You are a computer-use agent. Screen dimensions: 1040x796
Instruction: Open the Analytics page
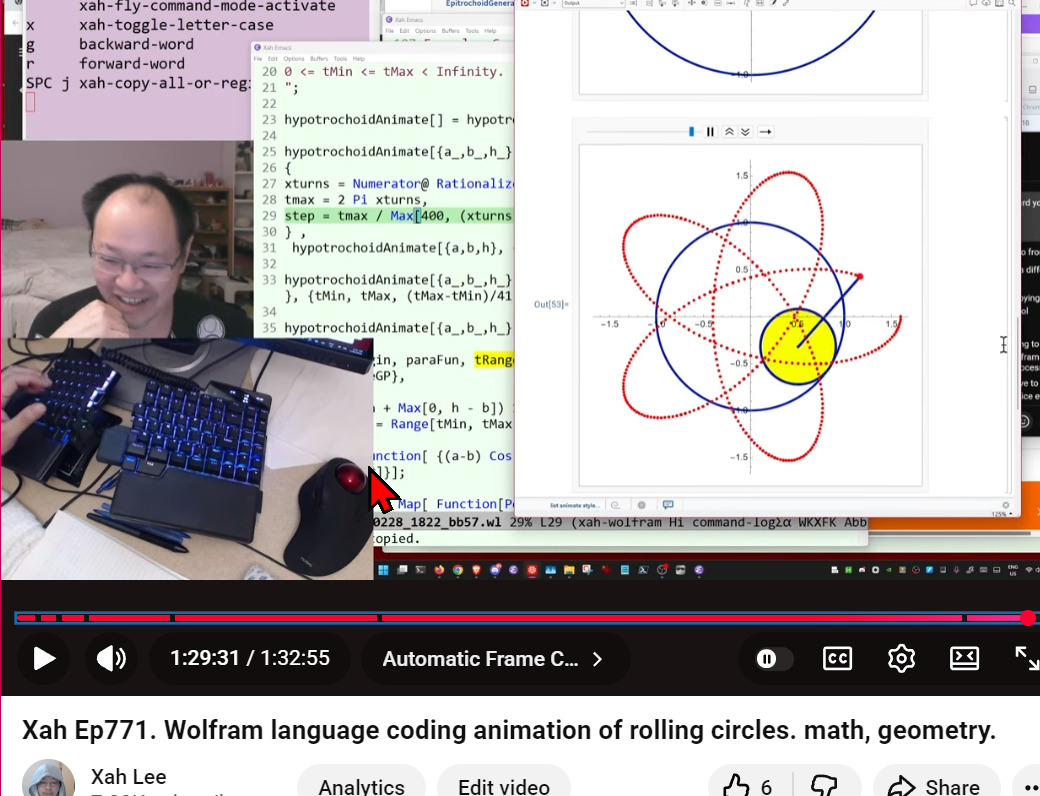(361, 786)
